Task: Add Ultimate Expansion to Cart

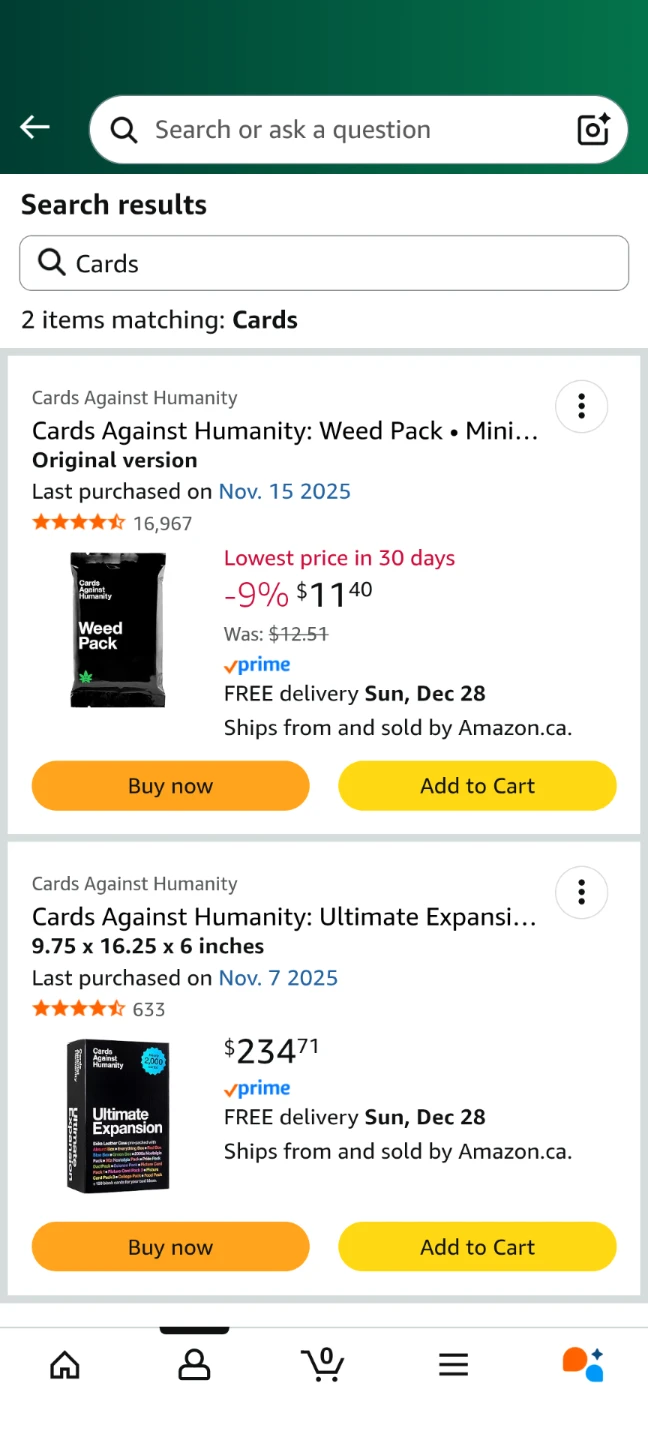Action: 477,1247
